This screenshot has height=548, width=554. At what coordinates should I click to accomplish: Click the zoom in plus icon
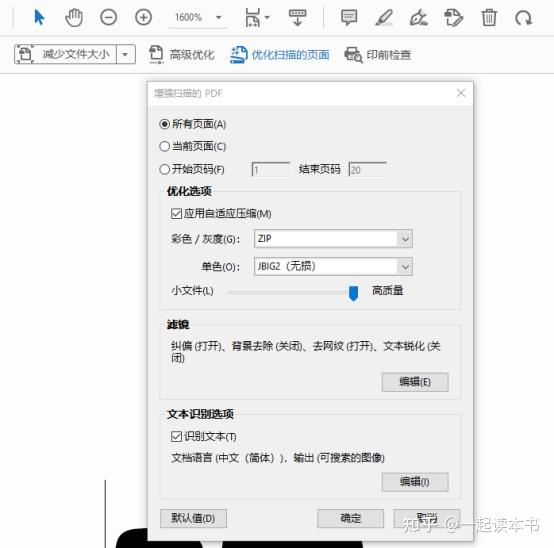pos(143,17)
